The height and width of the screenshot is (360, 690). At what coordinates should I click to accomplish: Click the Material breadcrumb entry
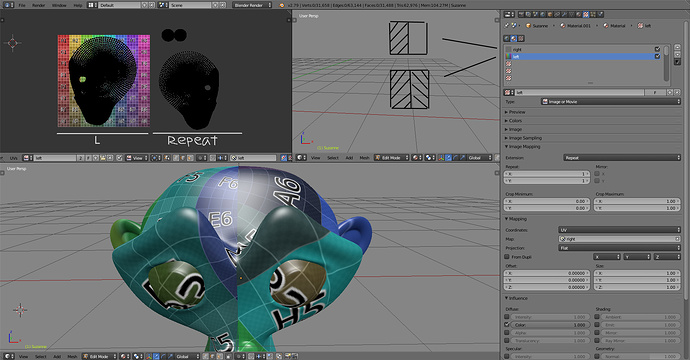coord(615,26)
